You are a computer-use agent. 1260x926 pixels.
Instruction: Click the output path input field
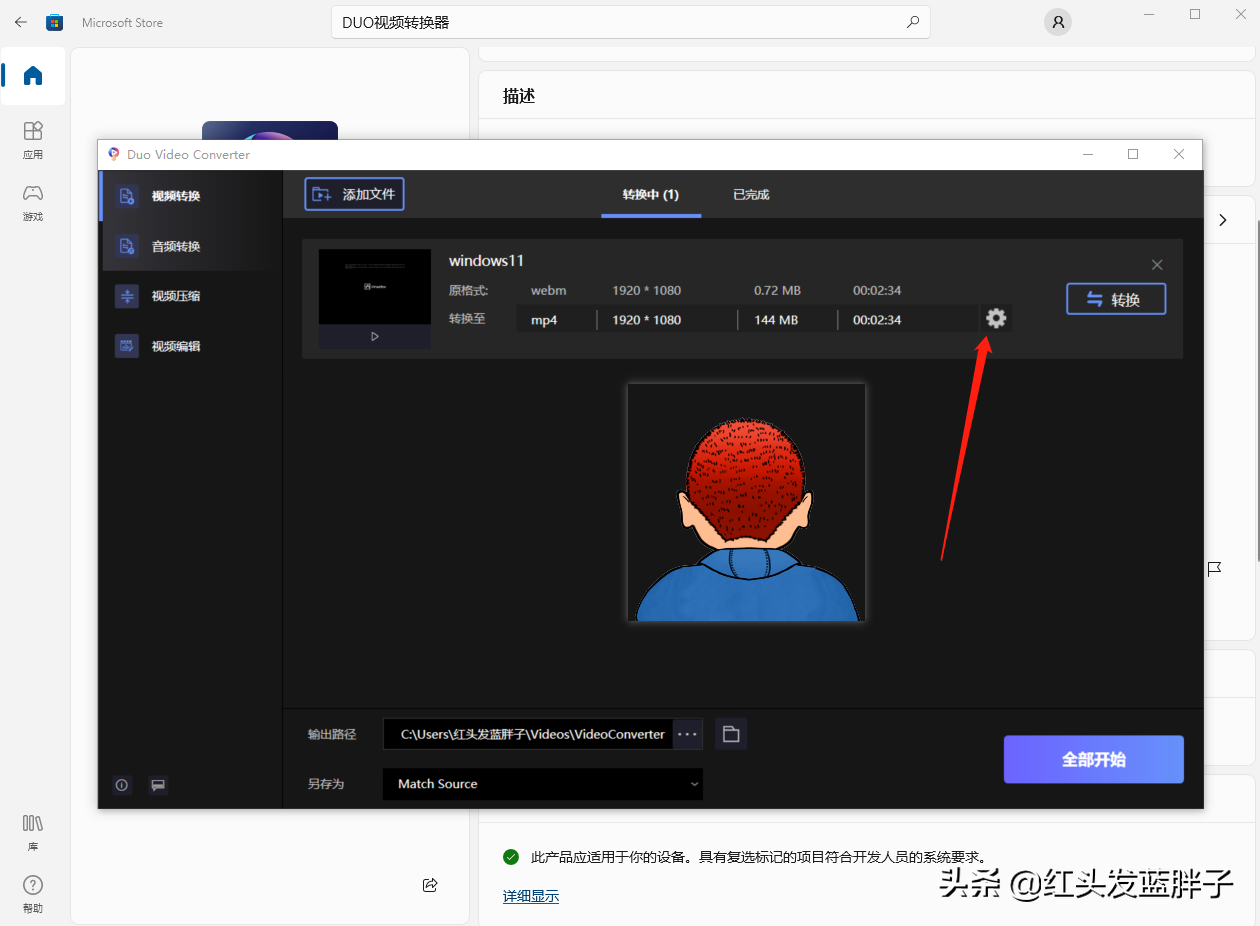click(x=528, y=734)
